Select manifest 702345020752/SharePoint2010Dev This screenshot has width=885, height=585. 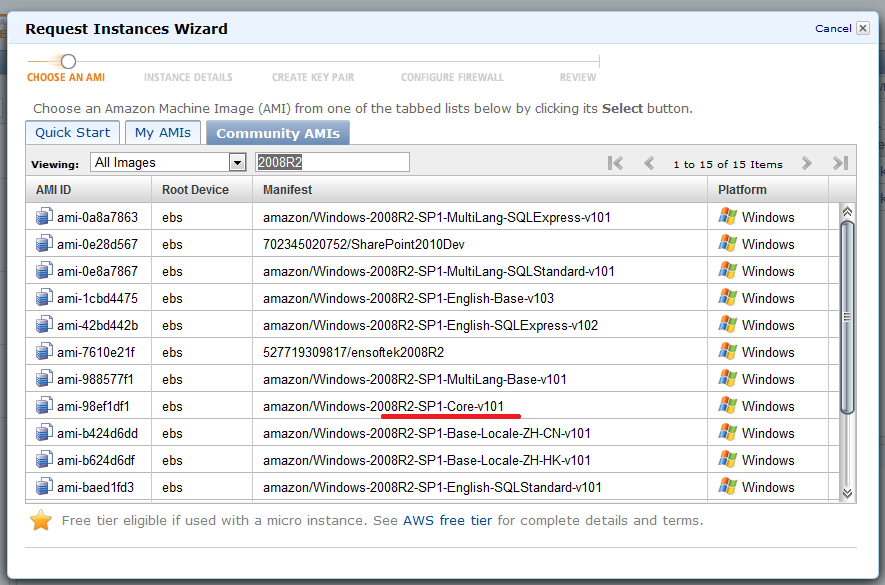[x=363, y=245]
